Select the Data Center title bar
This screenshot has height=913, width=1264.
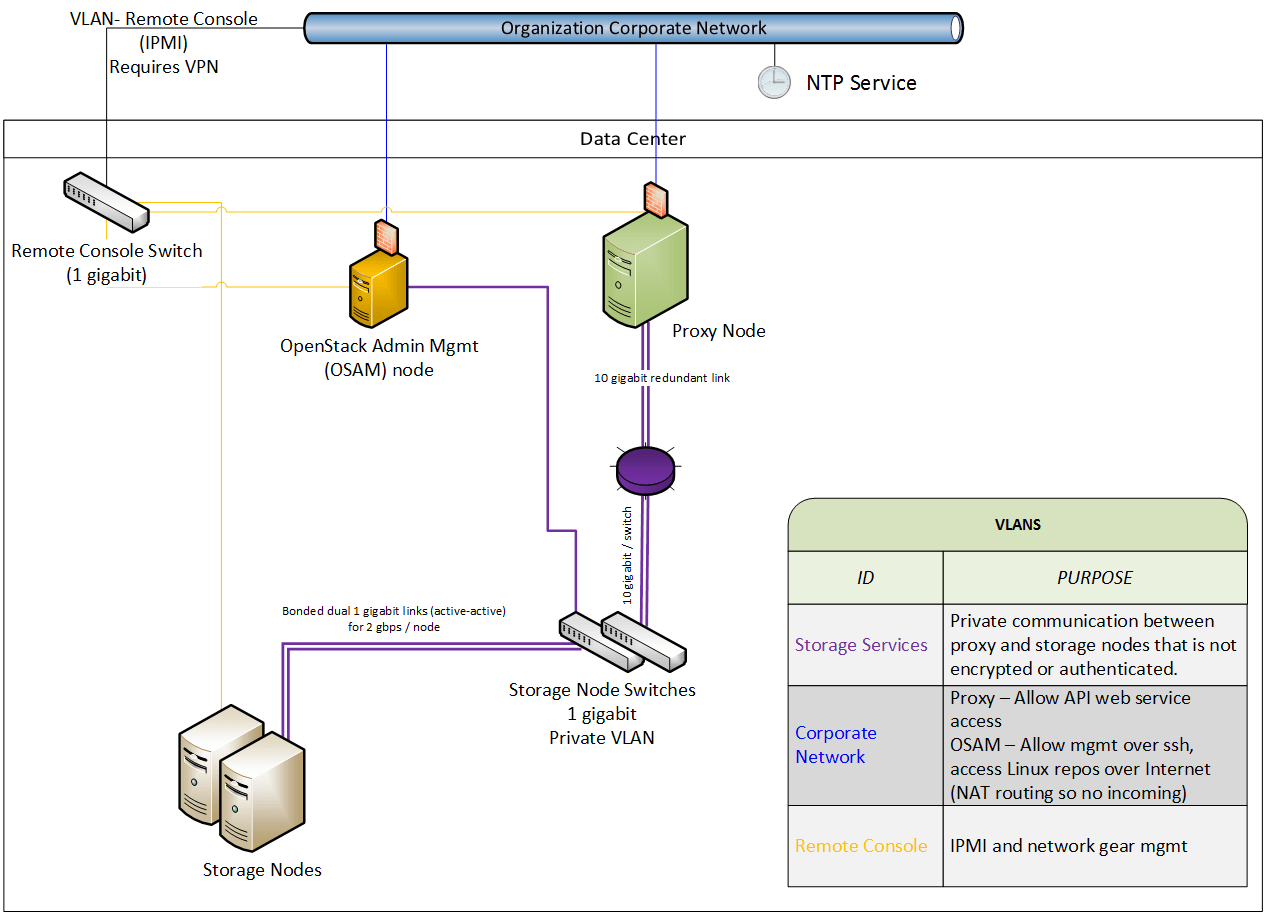632,139
